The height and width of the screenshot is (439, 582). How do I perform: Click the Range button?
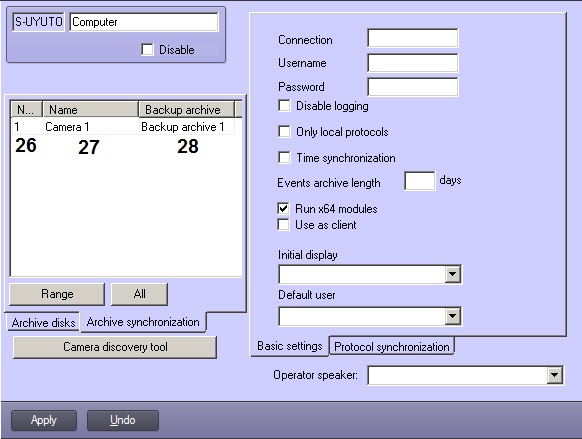click(x=57, y=294)
